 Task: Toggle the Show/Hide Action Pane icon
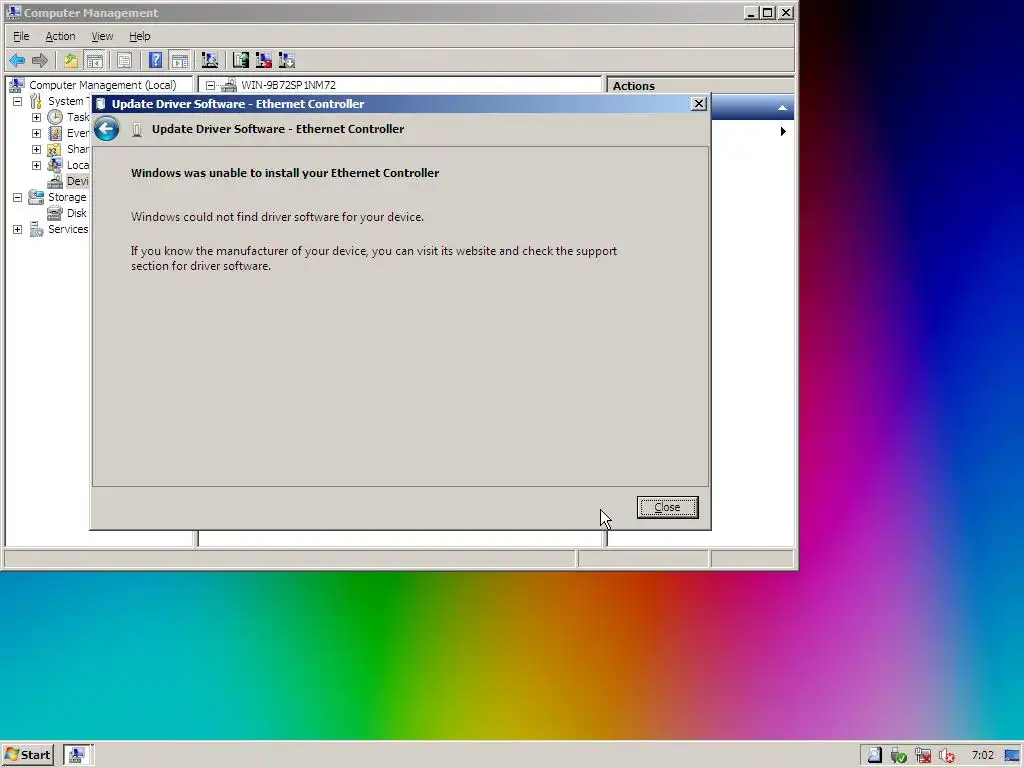(179, 61)
